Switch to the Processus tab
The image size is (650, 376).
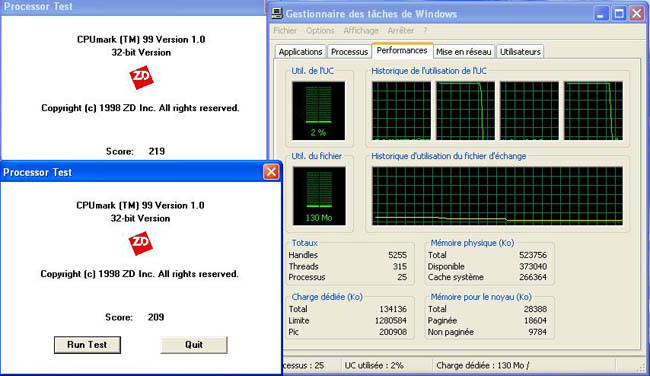(x=349, y=52)
